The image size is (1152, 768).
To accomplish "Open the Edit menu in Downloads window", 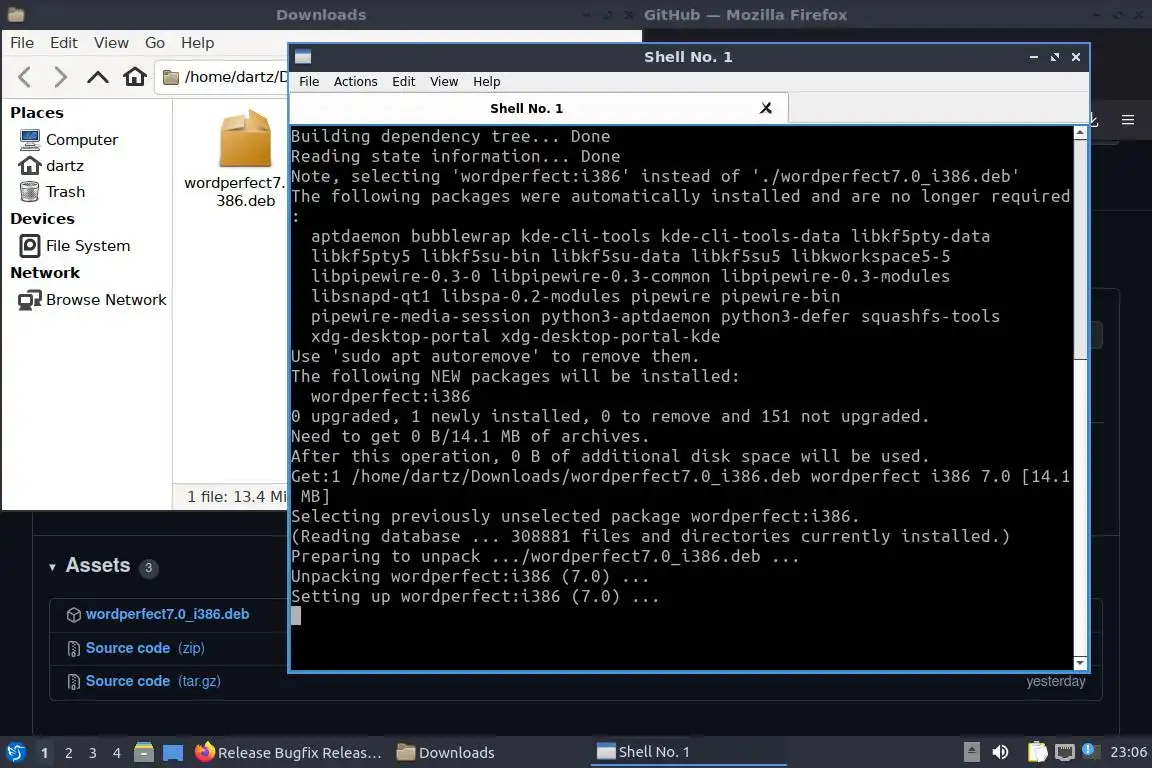I will coord(64,43).
